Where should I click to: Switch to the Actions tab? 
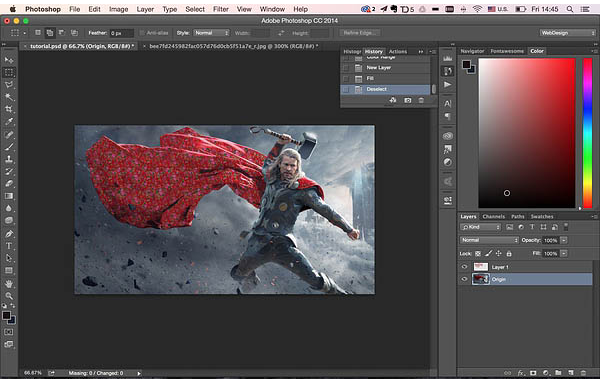point(398,51)
